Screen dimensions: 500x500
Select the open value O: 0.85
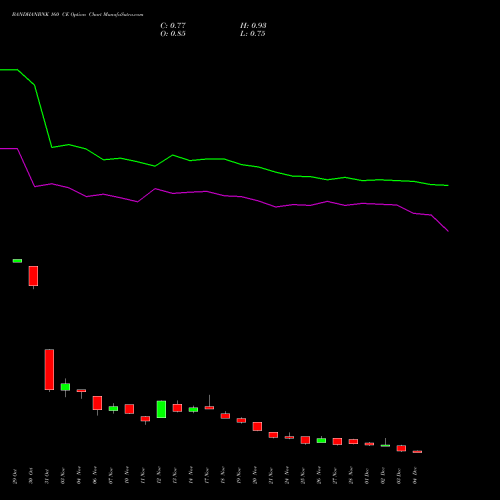pos(173,34)
